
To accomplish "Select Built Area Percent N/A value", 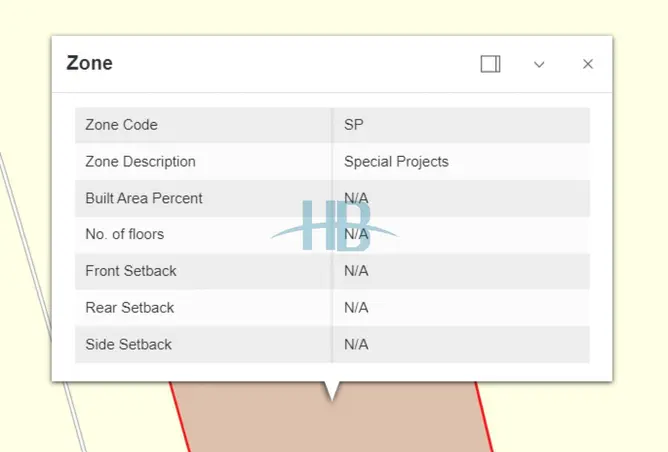I will (x=356, y=198).
